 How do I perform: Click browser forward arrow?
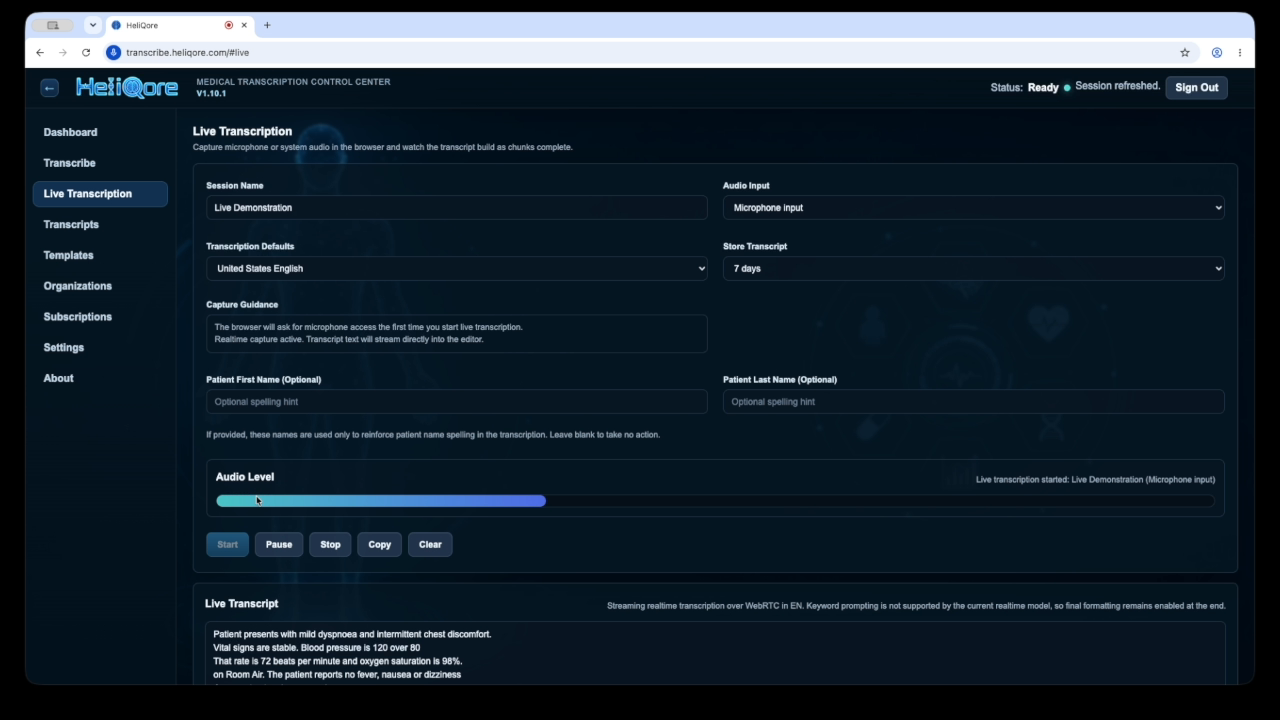tap(63, 52)
